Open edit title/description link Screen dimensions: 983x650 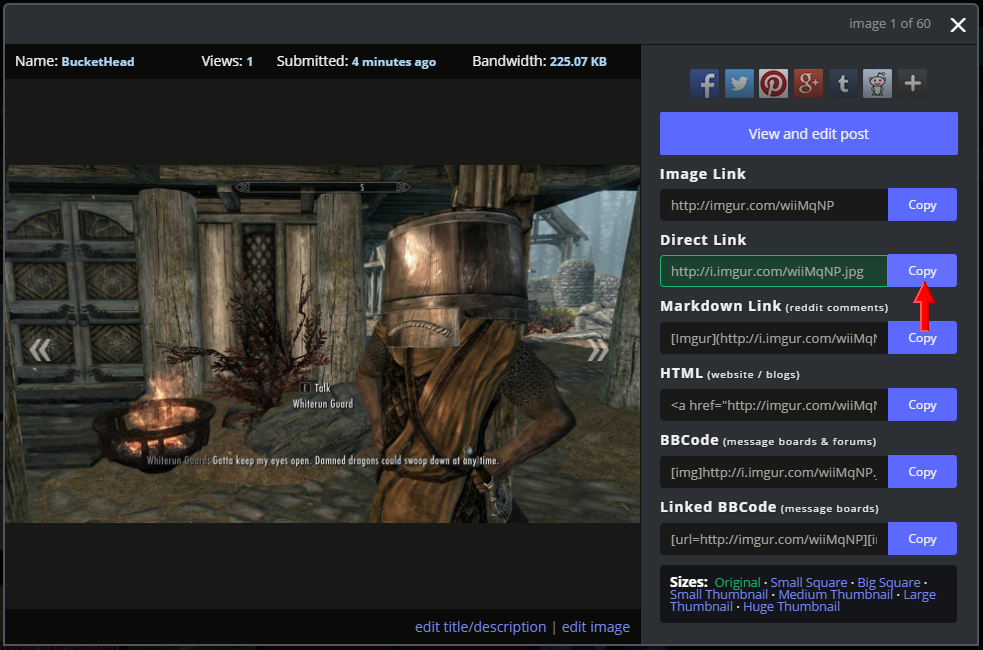click(x=480, y=627)
